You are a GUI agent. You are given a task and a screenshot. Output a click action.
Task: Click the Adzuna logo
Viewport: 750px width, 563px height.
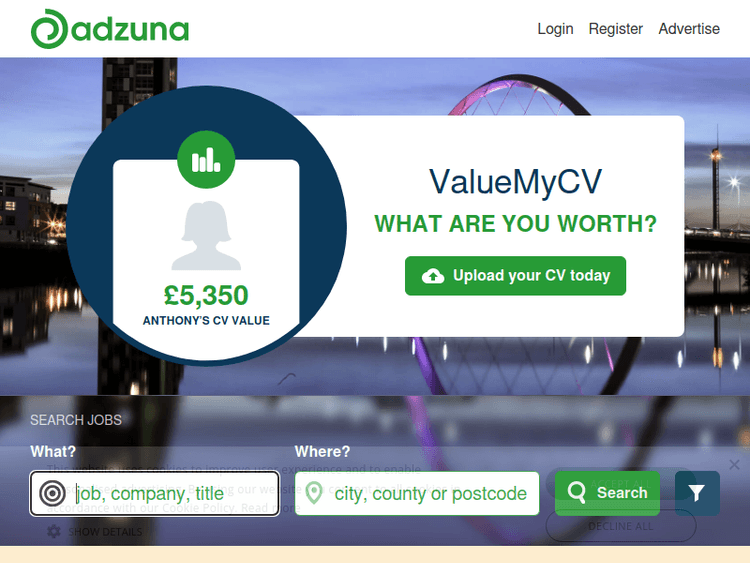[x=110, y=29]
